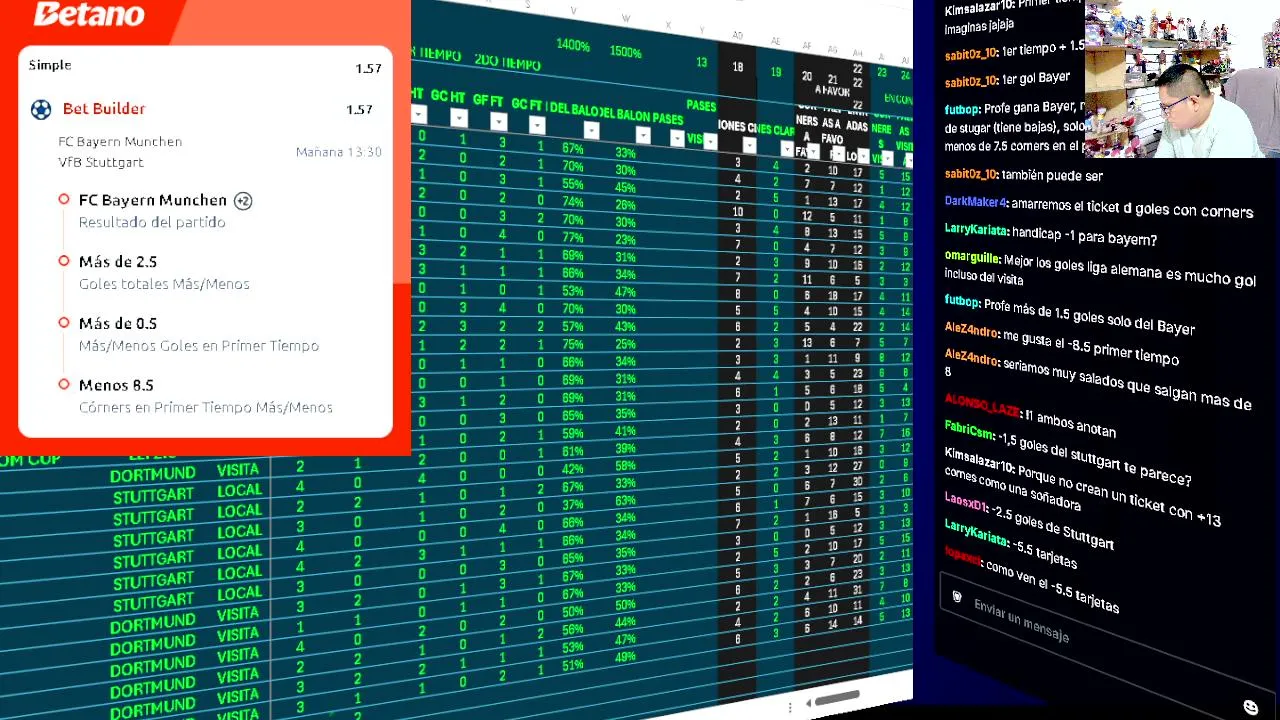Screen dimensions: 1280x720
Task: Click the soccer ball icon beside Bet Builder
Action: coord(41,109)
